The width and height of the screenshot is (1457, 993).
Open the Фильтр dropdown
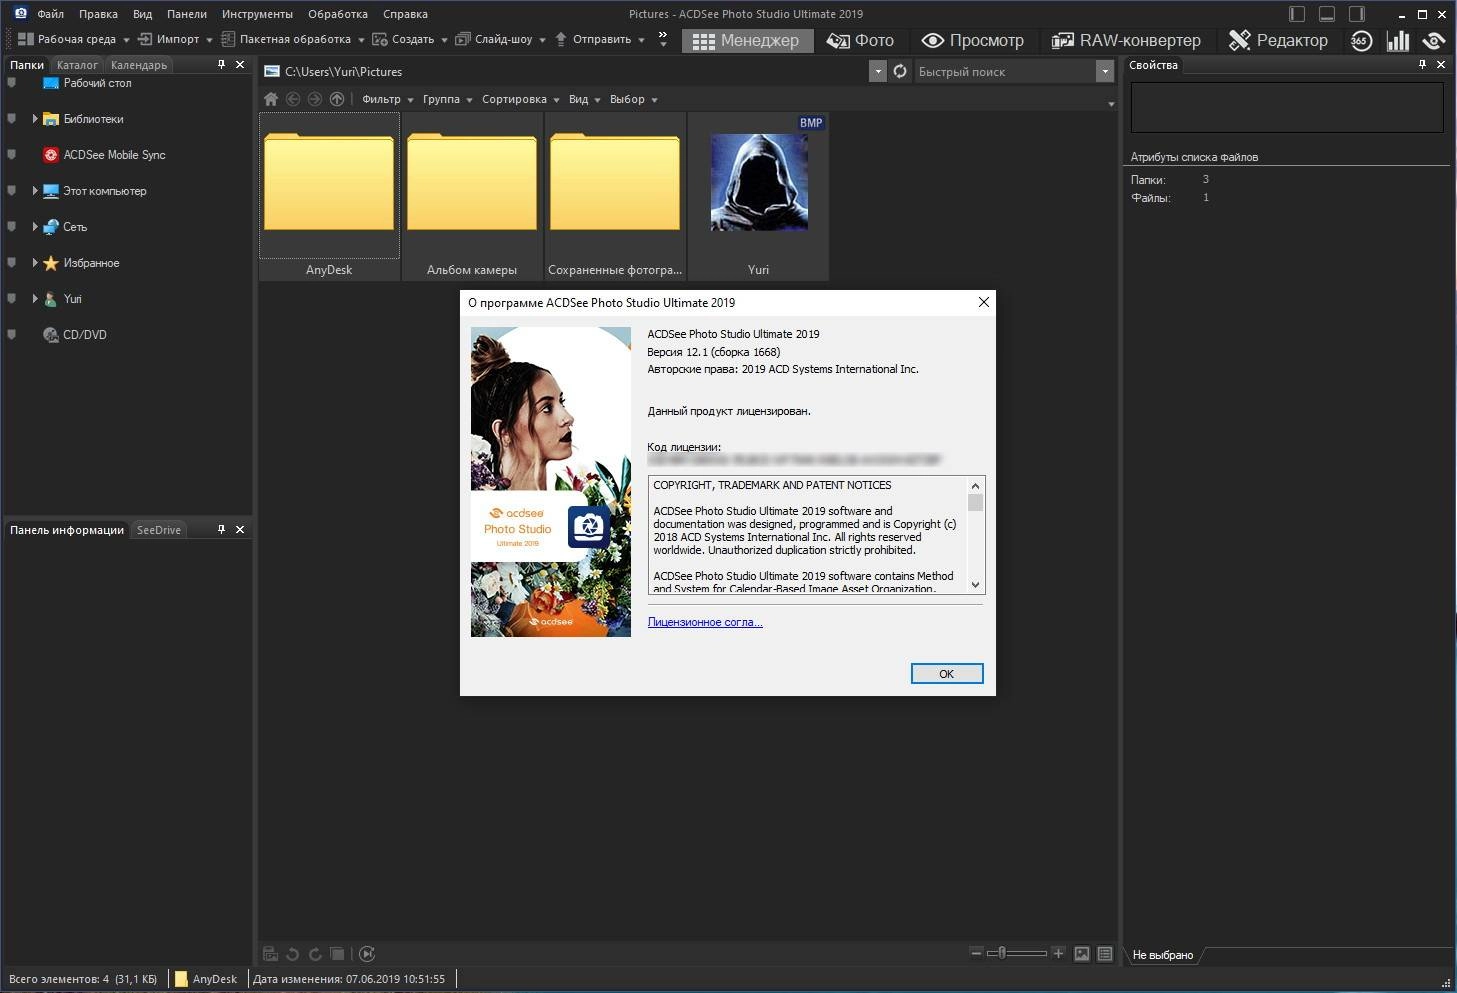pos(388,99)
